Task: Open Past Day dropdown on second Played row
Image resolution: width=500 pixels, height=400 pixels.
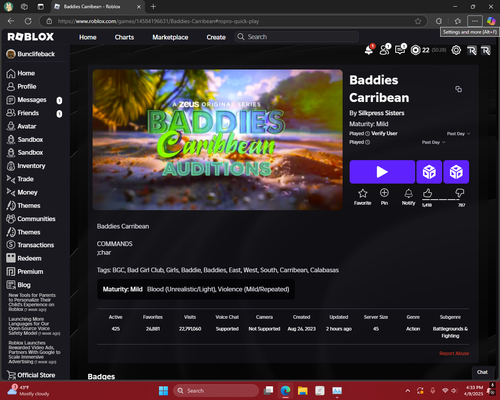Action: point(433,142)
